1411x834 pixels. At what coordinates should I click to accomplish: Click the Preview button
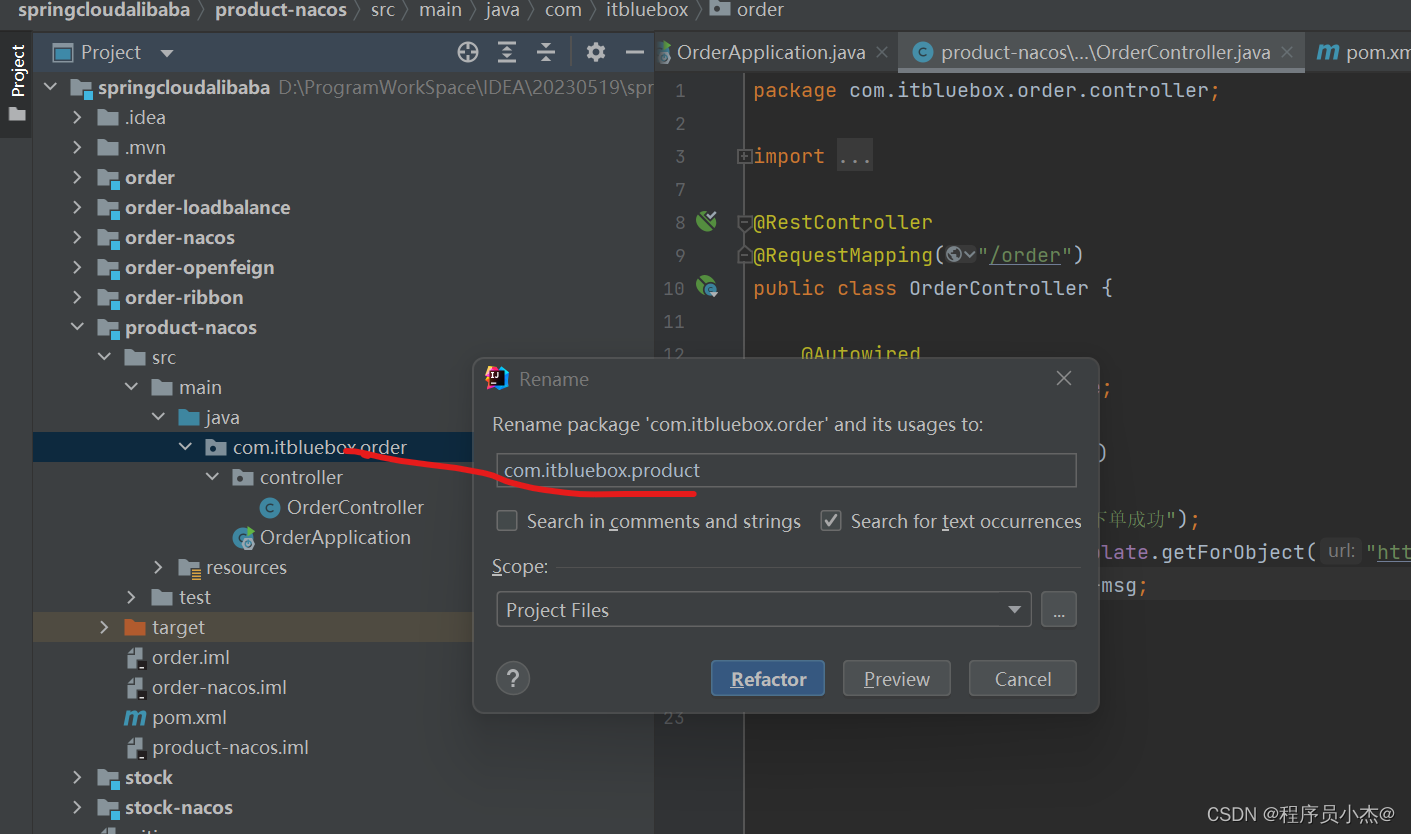pos(896,679)
